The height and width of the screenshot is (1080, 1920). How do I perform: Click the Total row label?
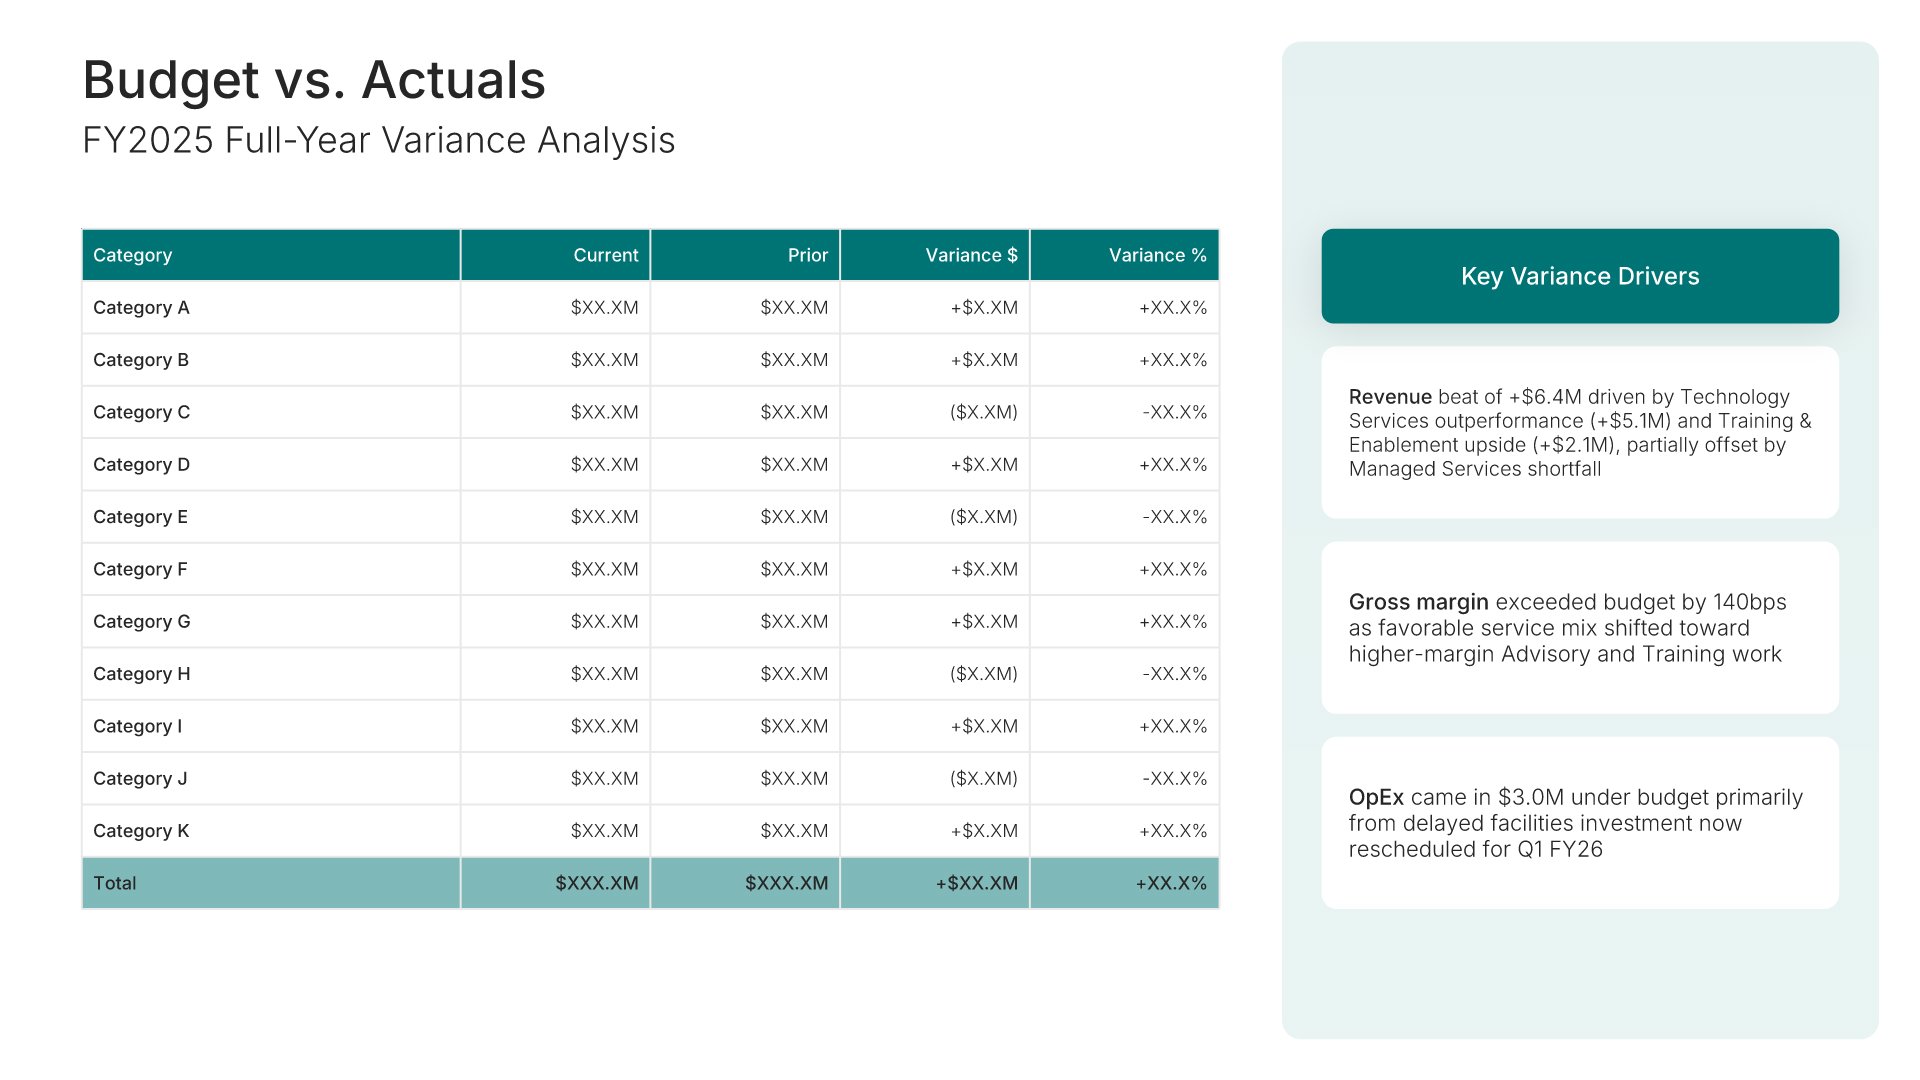[115, 883]
